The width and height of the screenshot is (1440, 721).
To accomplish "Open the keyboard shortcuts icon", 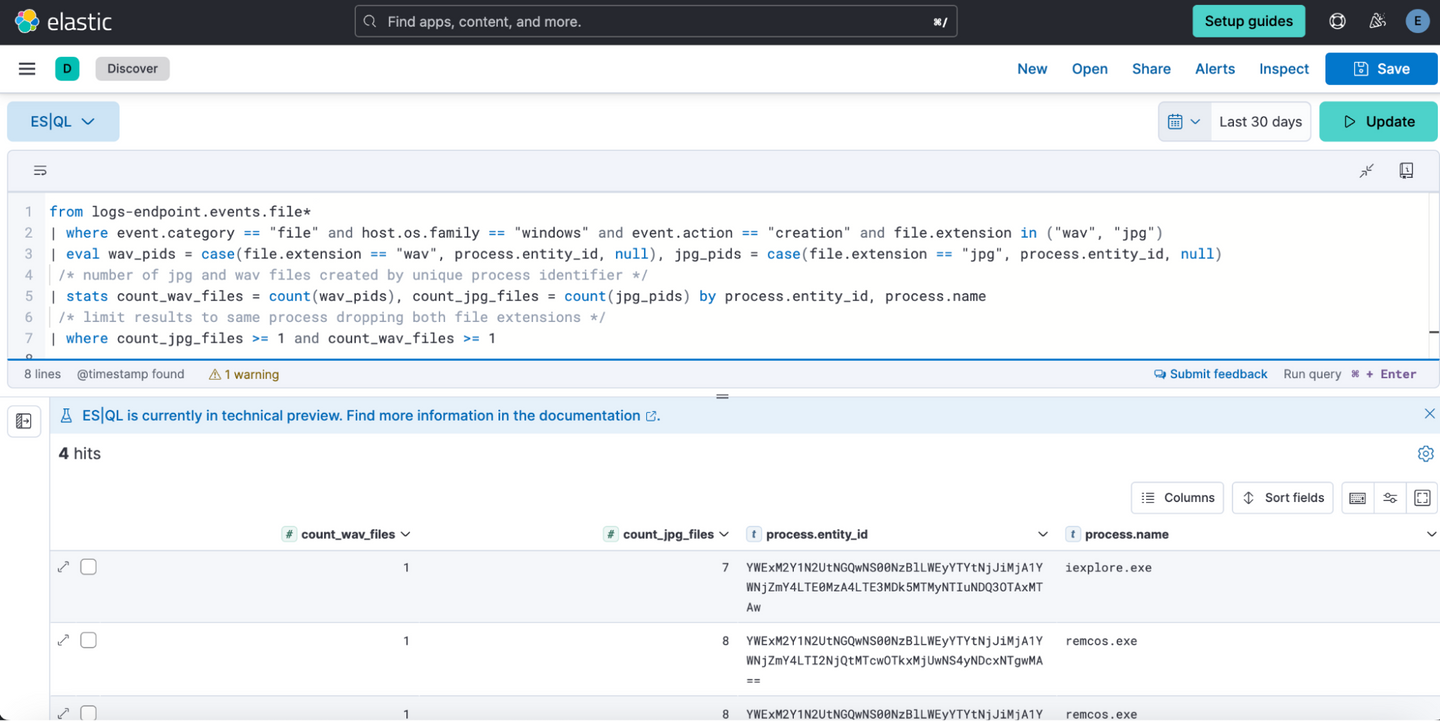I will [1357, 498].
